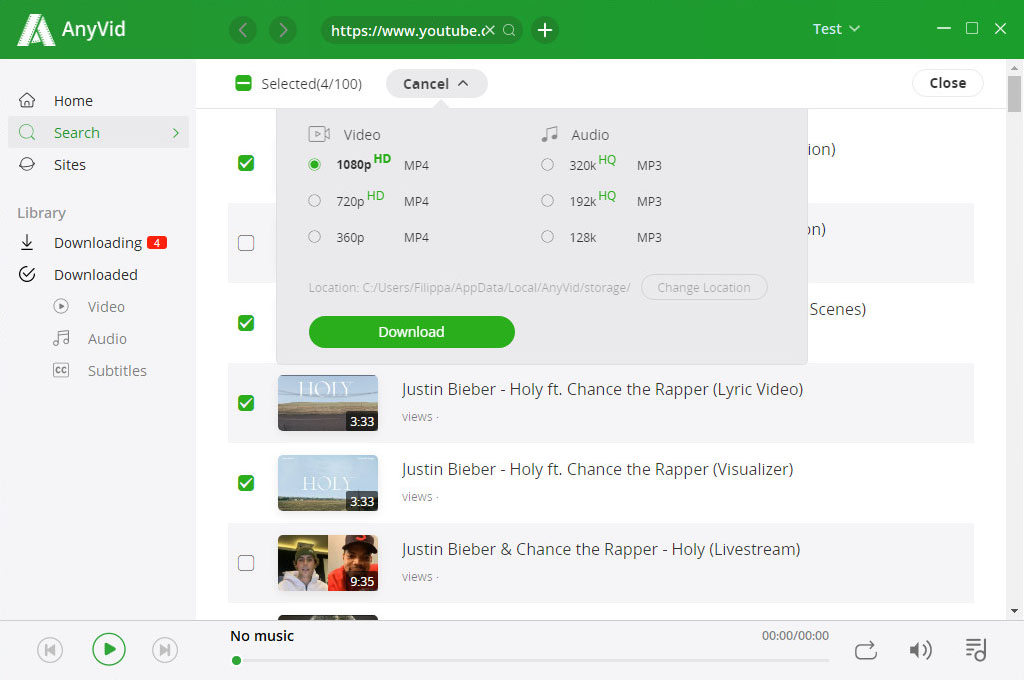Click the Downloaded checkmark circle icon
The height and width of the screenshot is (680, 1024).
(x=27, y=274)
